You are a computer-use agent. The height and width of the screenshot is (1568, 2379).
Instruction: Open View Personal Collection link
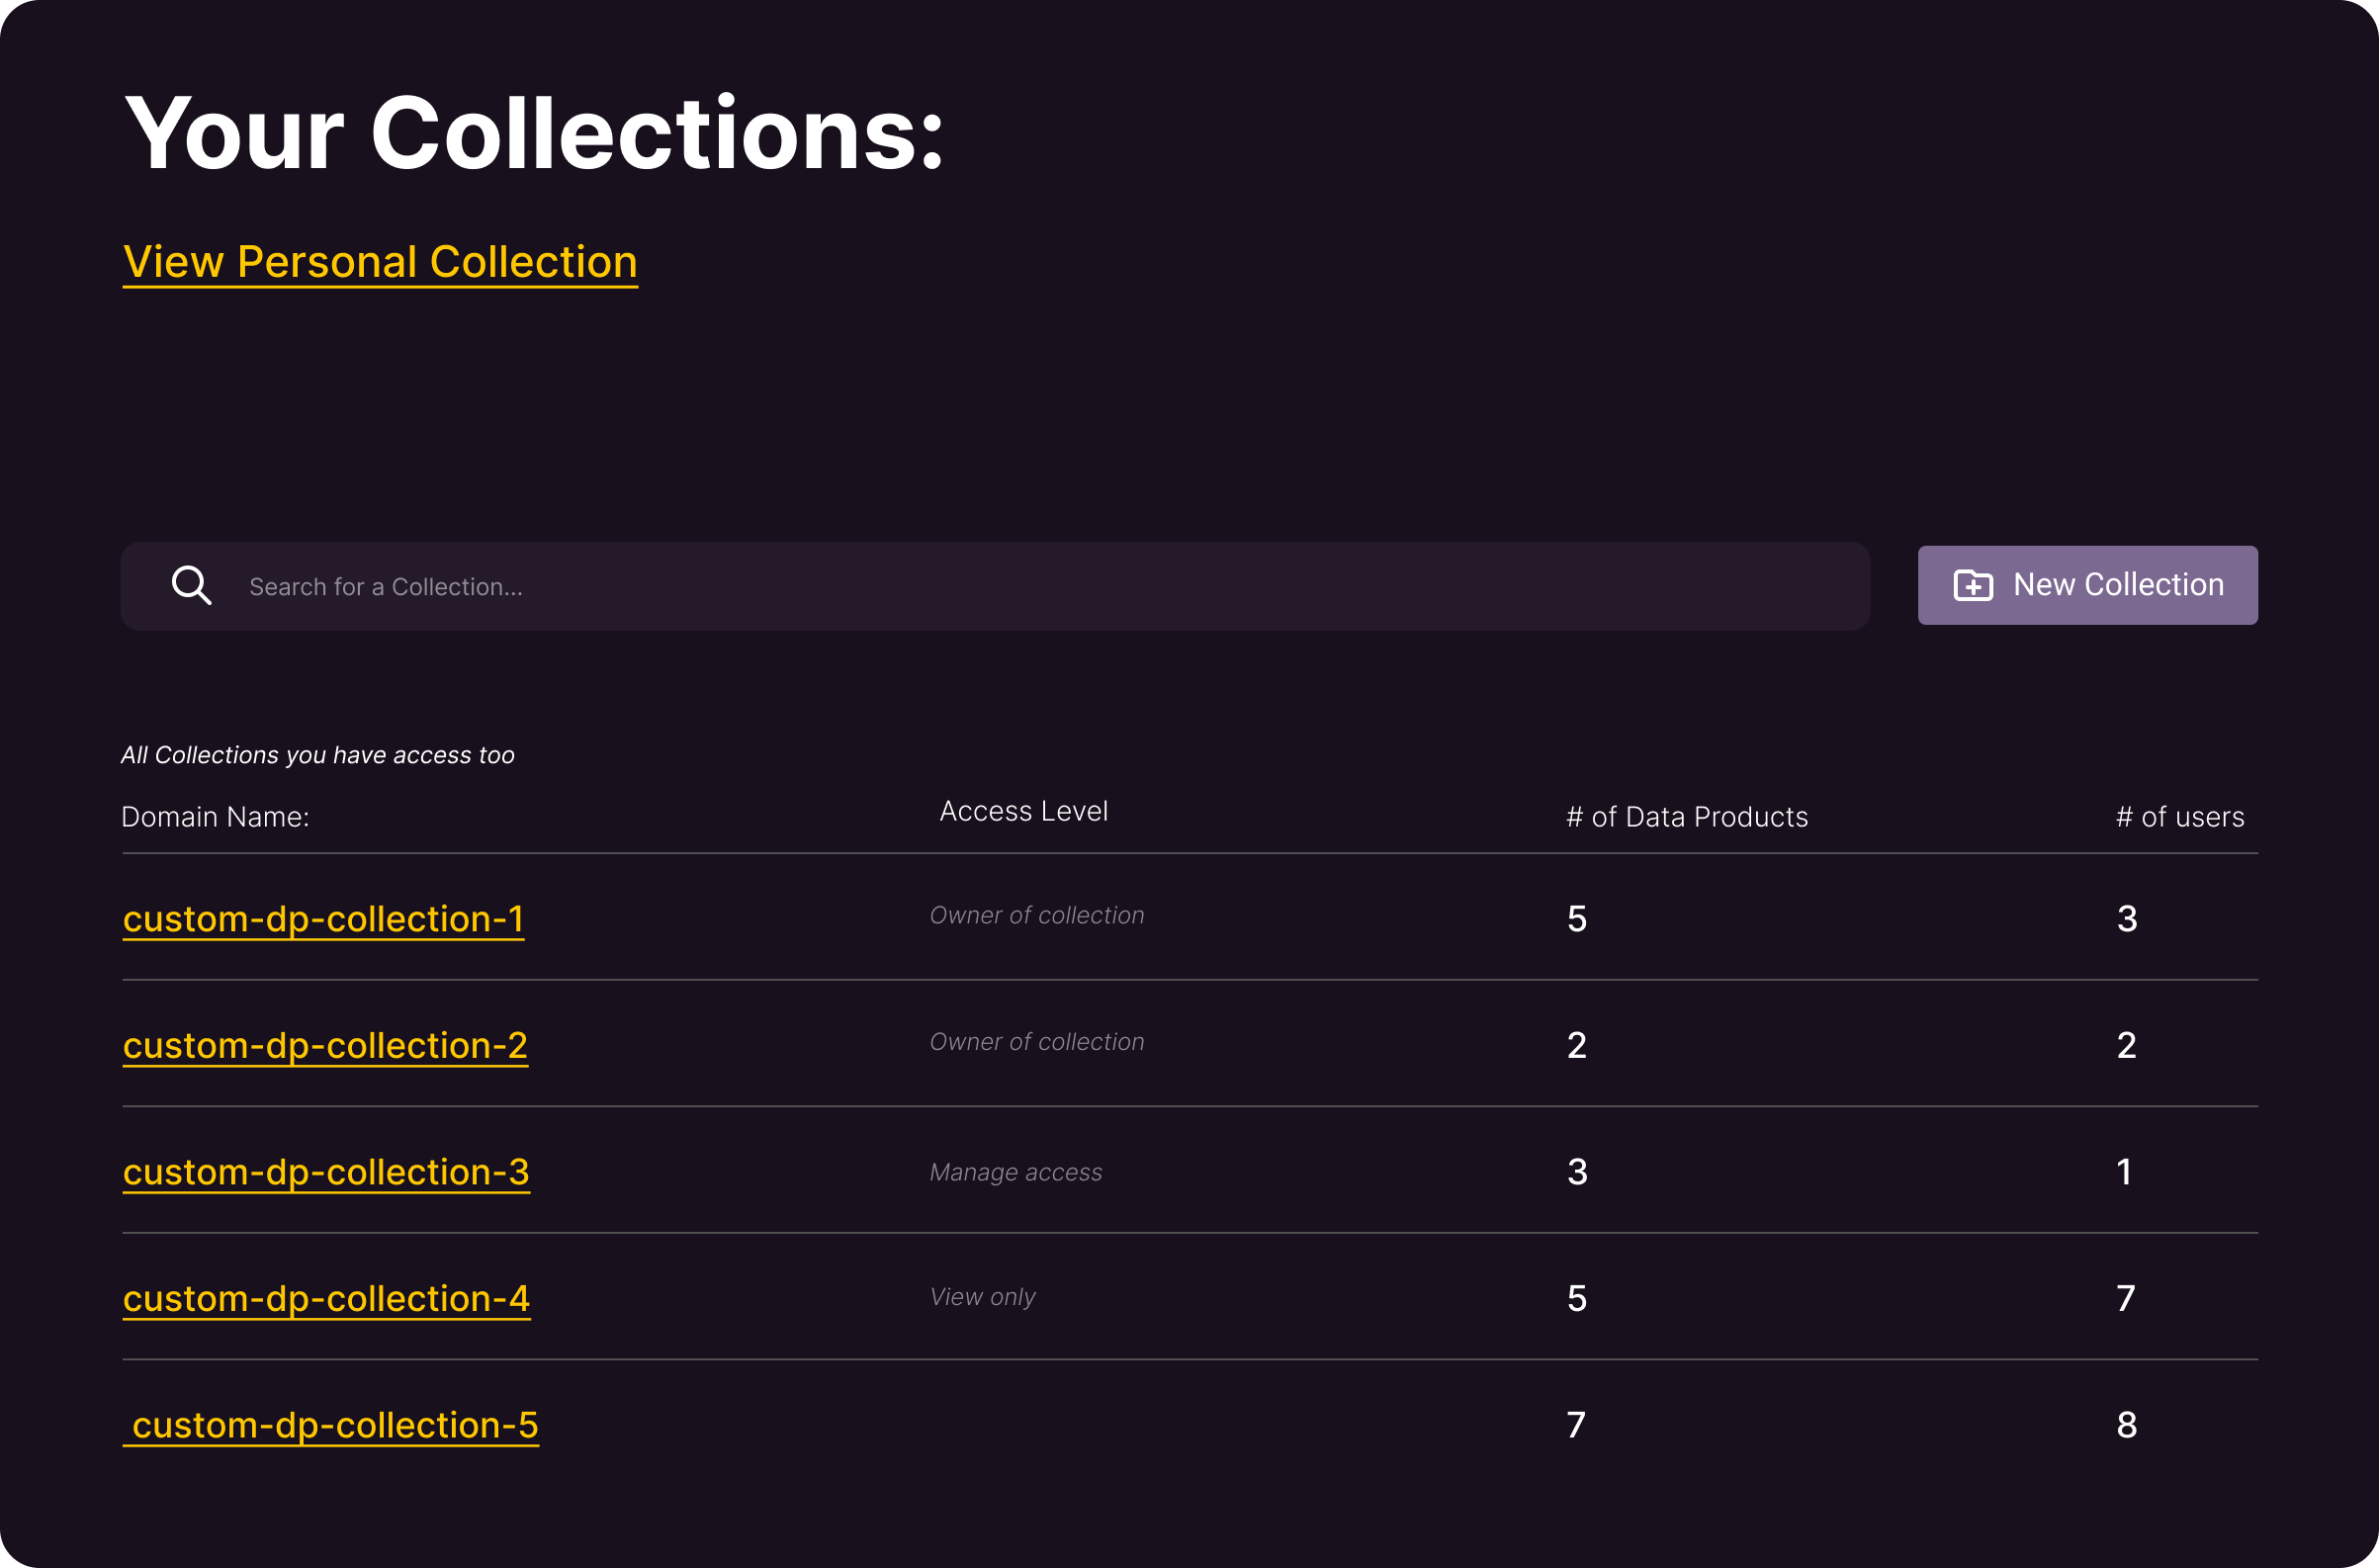click(x=380, y=262)
